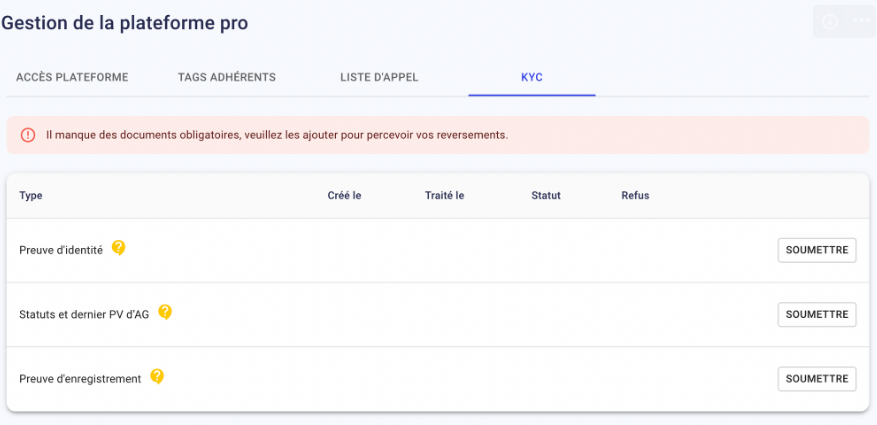The width and height of the screenshot is (877, 425).
Task: Click Soumettre for Statuts et dernier PV d'AG
Action: click(817, 314)
